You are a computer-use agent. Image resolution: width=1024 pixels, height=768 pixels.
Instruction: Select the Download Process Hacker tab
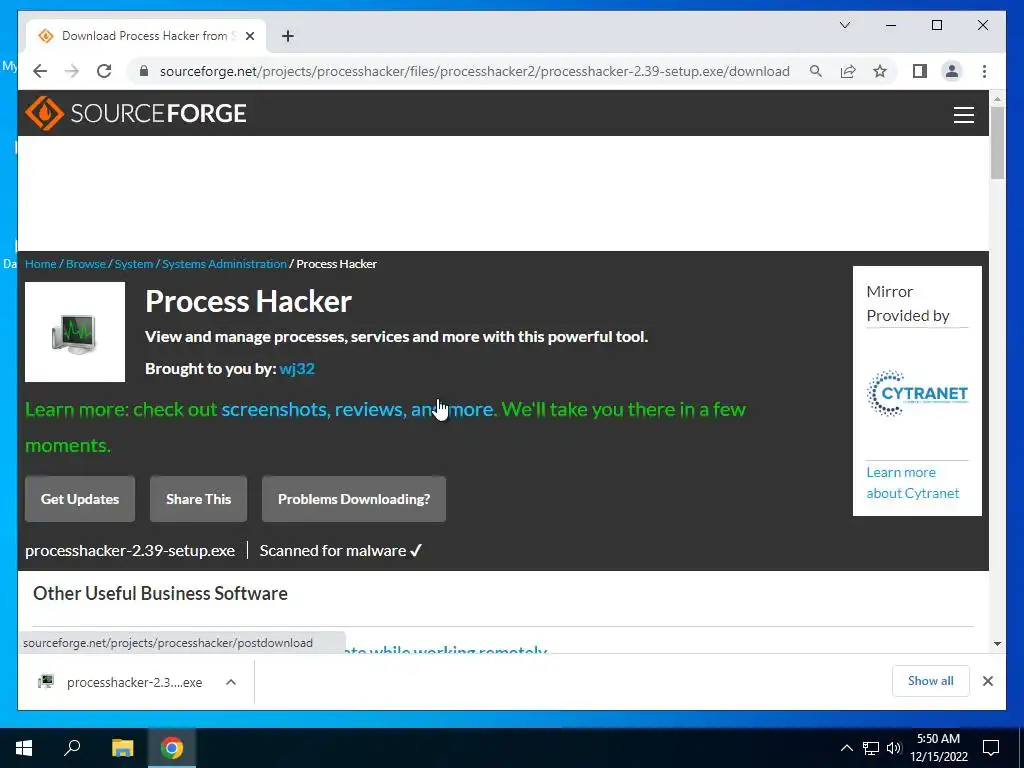click(x=145, y=36)
